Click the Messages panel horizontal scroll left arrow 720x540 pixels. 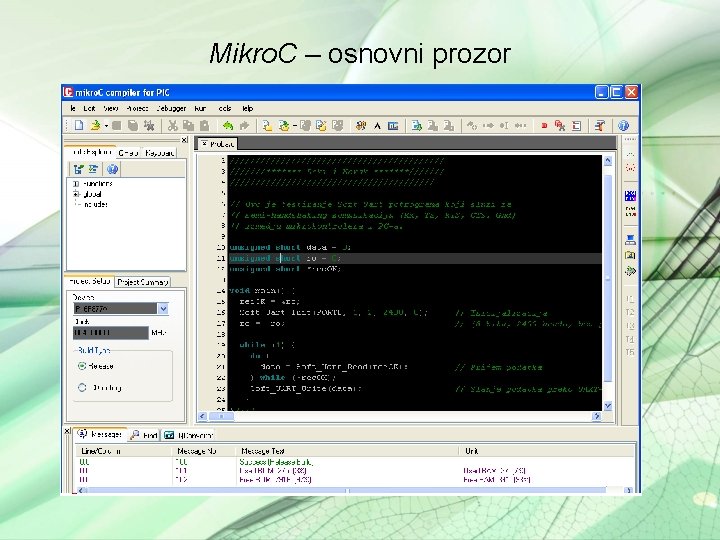(x=81, y=490)
